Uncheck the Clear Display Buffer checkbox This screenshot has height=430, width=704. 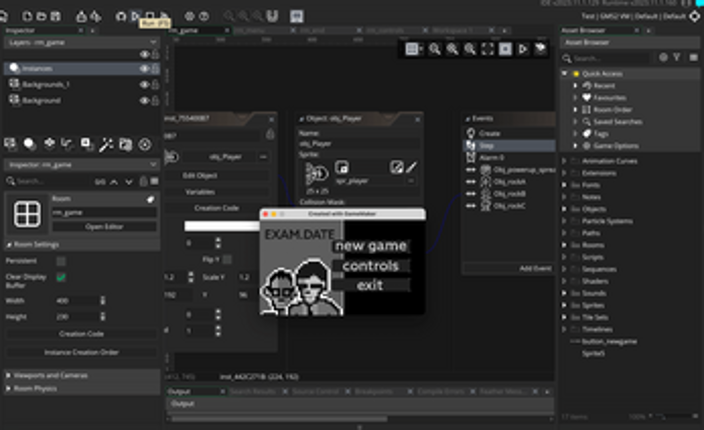61,277
